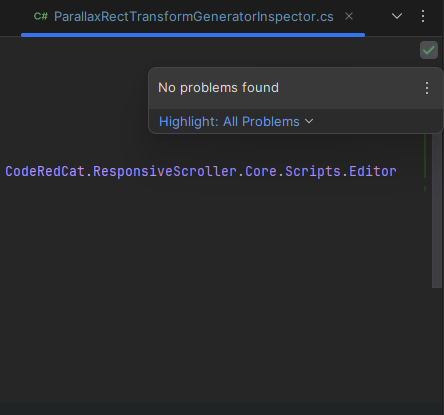The width and height of the screenshot is (444, 415).
Task: Click the status bar strip at the bottom
Action: (x=222, y=408)
